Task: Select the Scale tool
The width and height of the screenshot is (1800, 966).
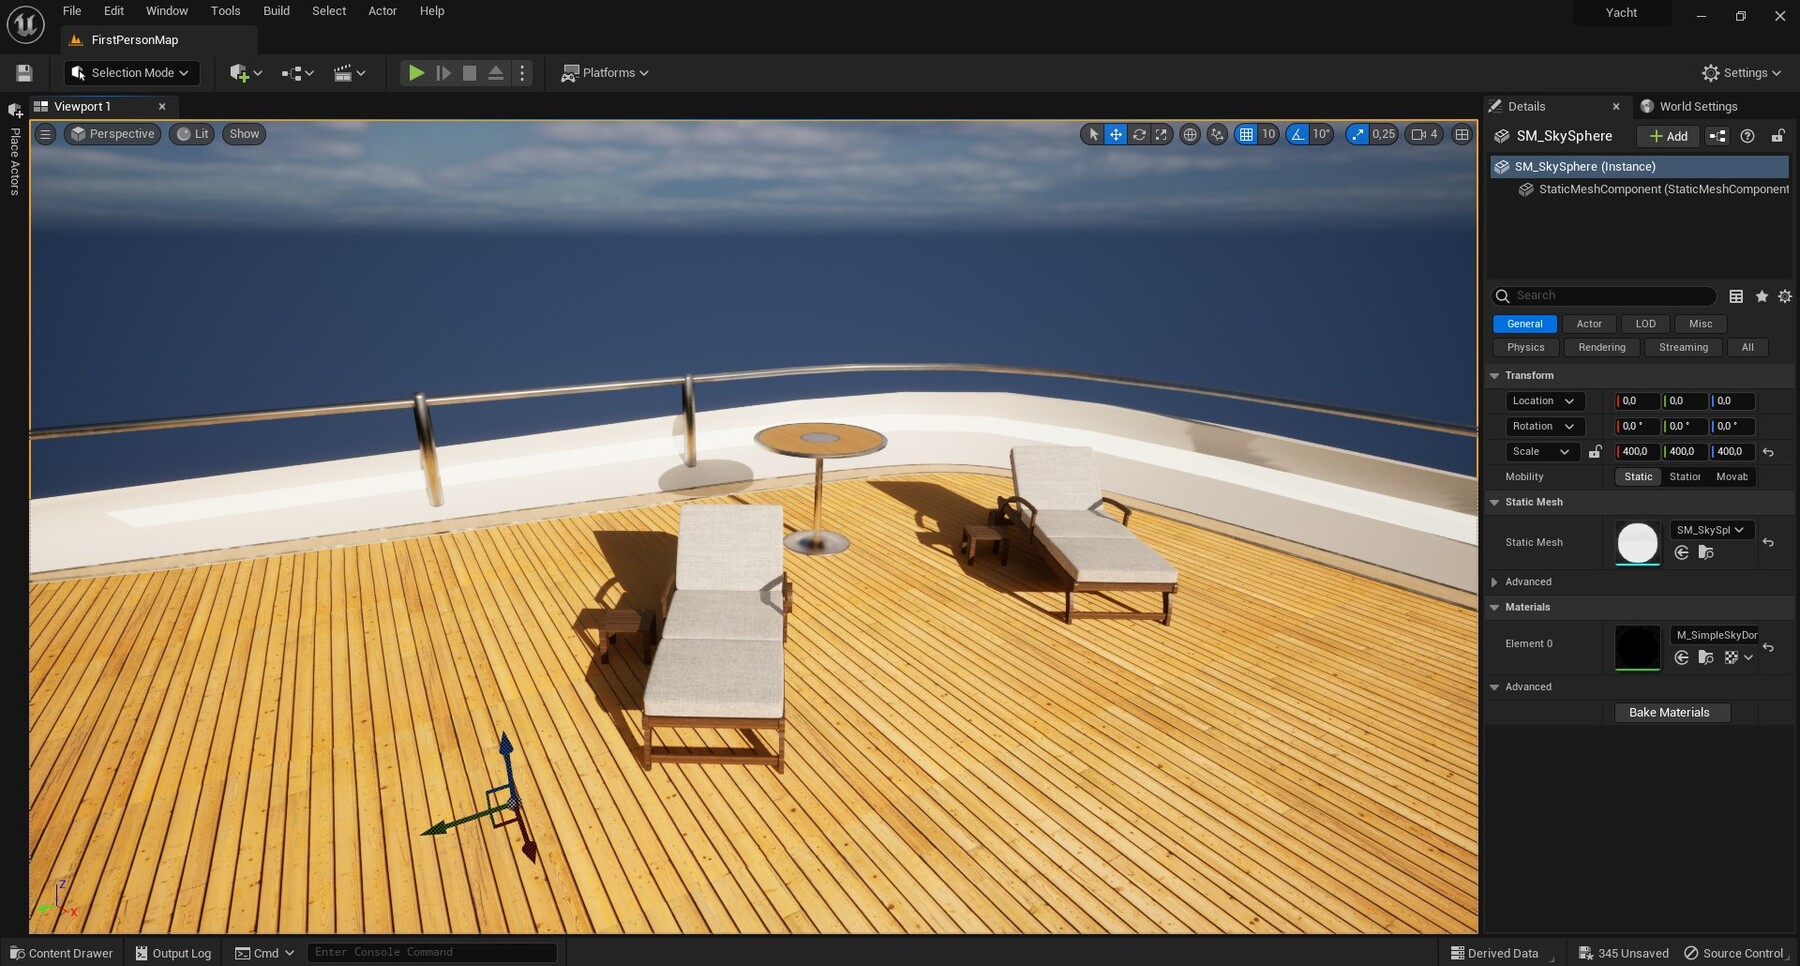Action: point(1160,134)
